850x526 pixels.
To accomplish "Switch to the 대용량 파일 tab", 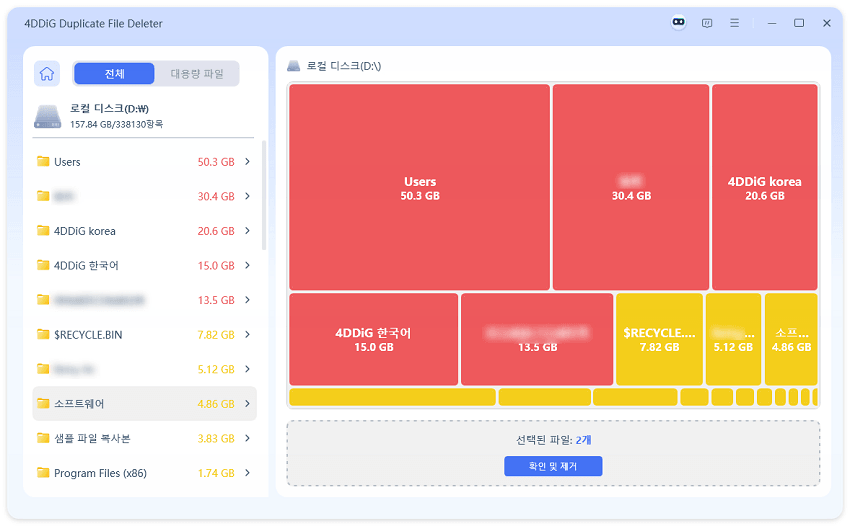I will 197,73.
